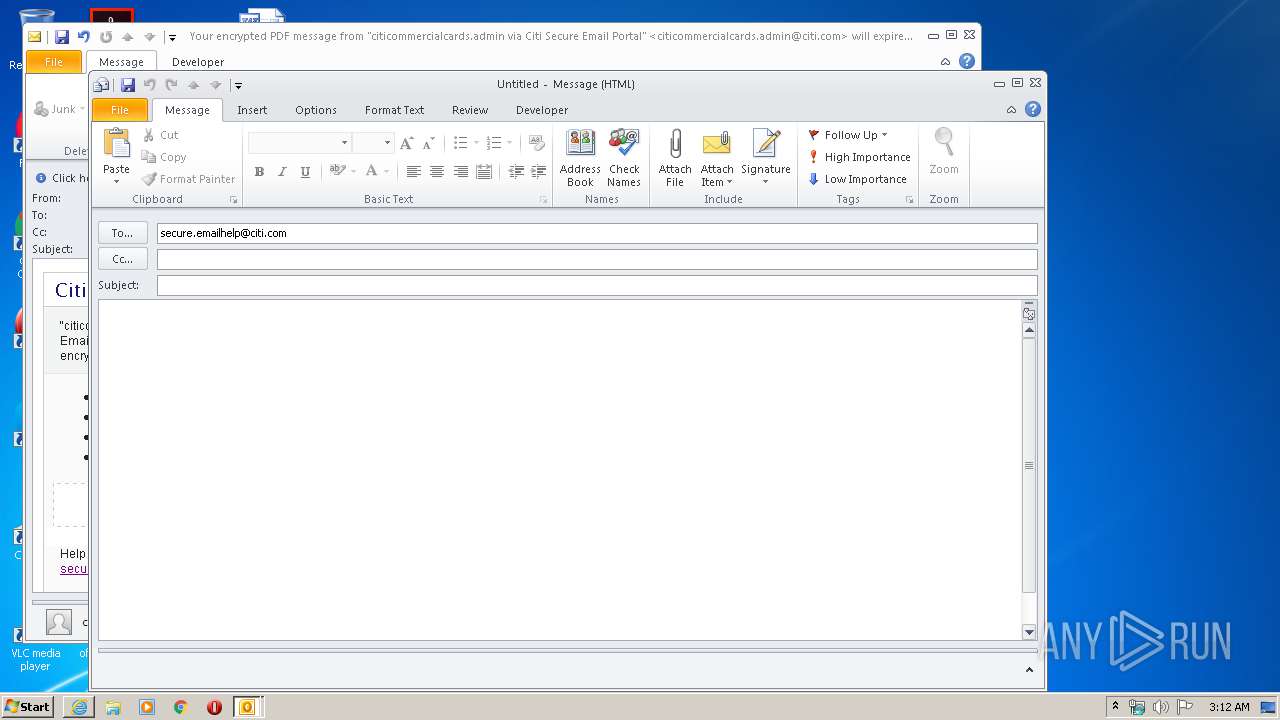Open the font name dropdown

[x=344, y=143]
